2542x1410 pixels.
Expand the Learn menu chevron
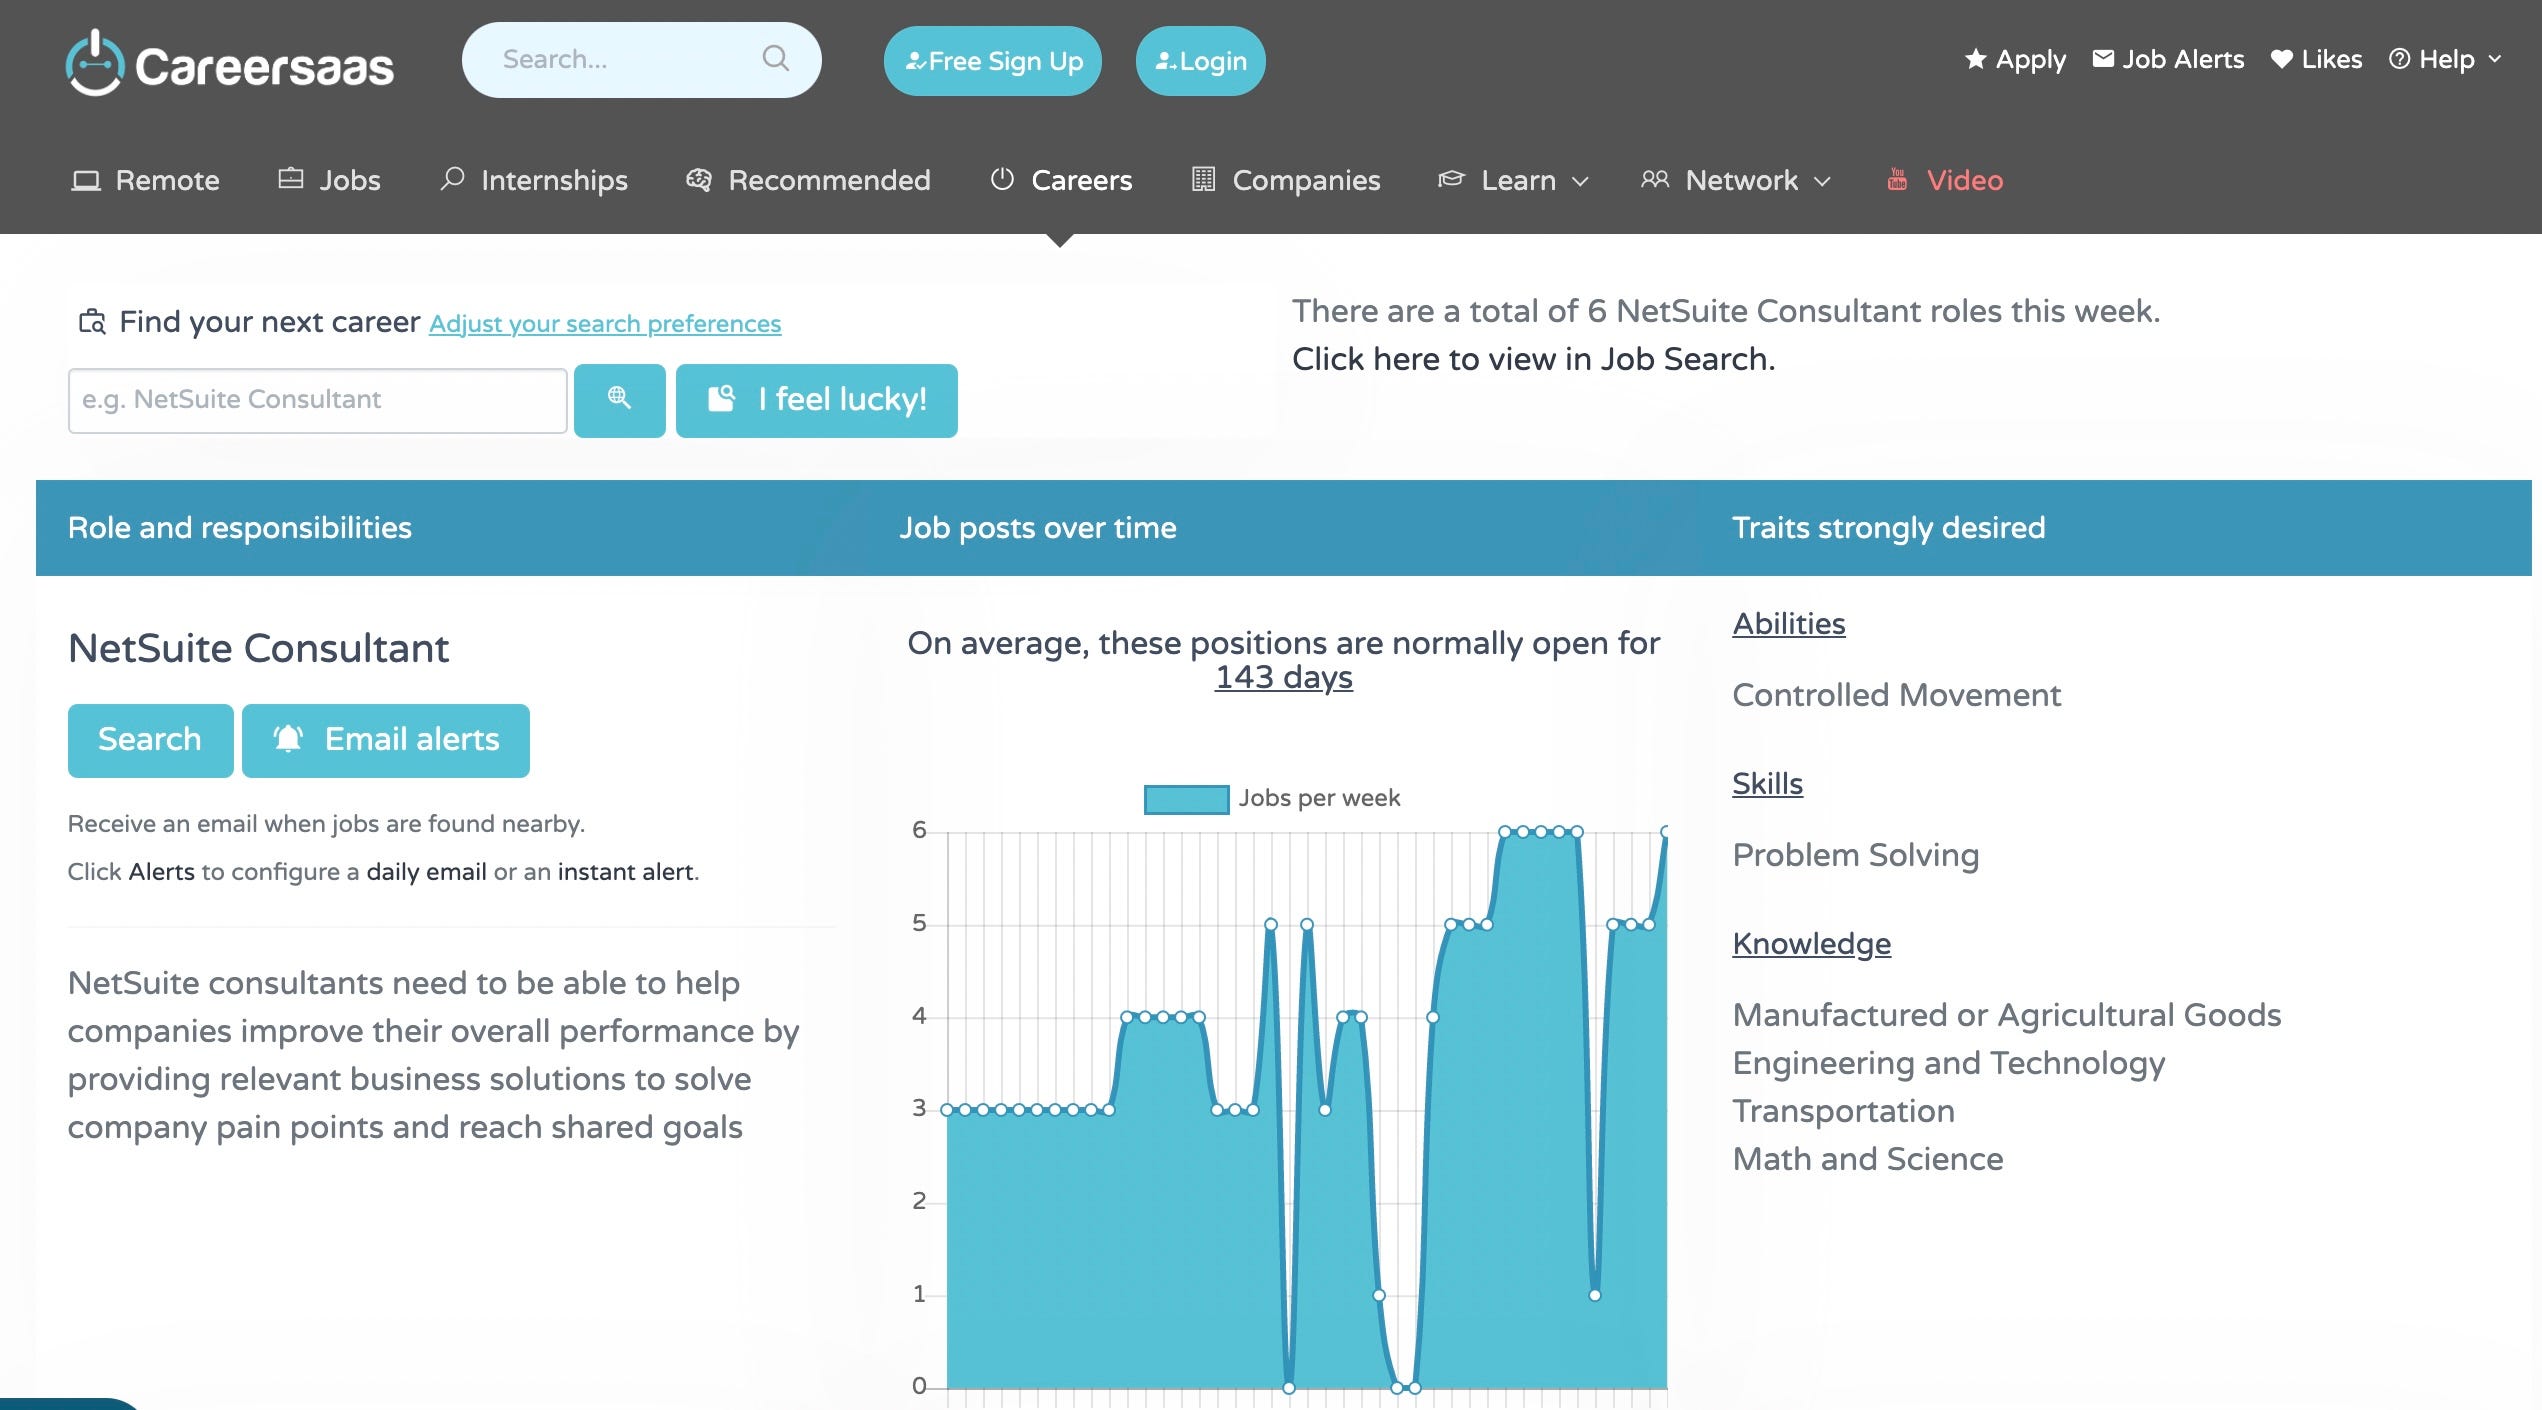1580,182
